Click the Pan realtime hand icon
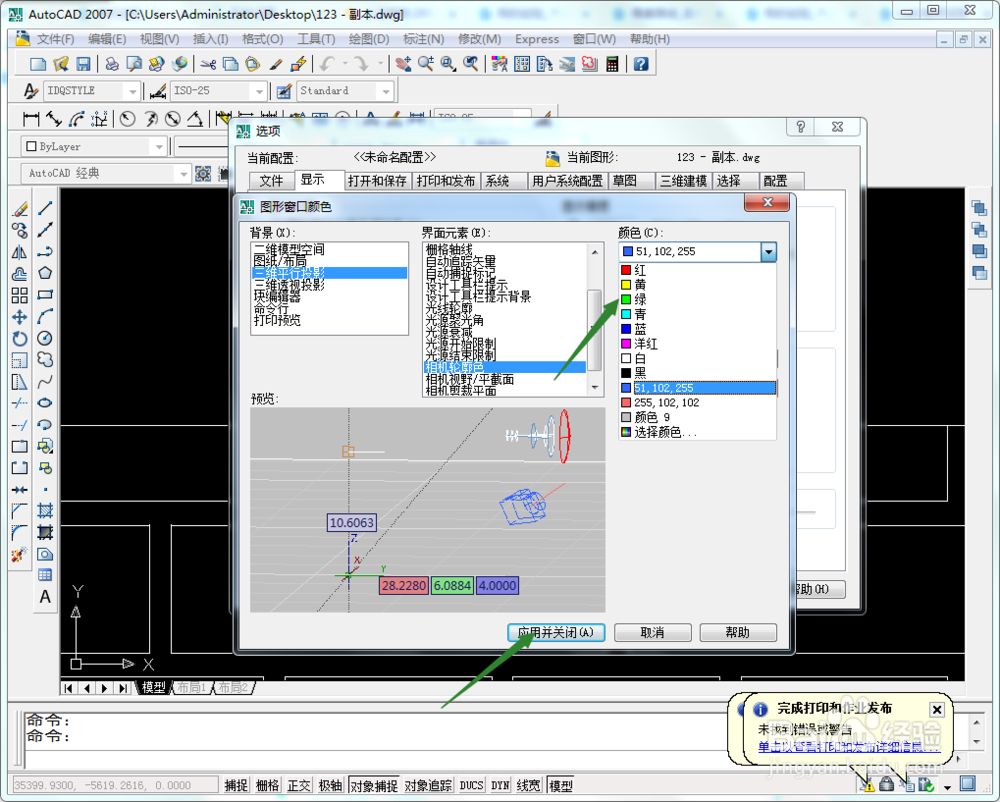 click(x=403, y=64)
